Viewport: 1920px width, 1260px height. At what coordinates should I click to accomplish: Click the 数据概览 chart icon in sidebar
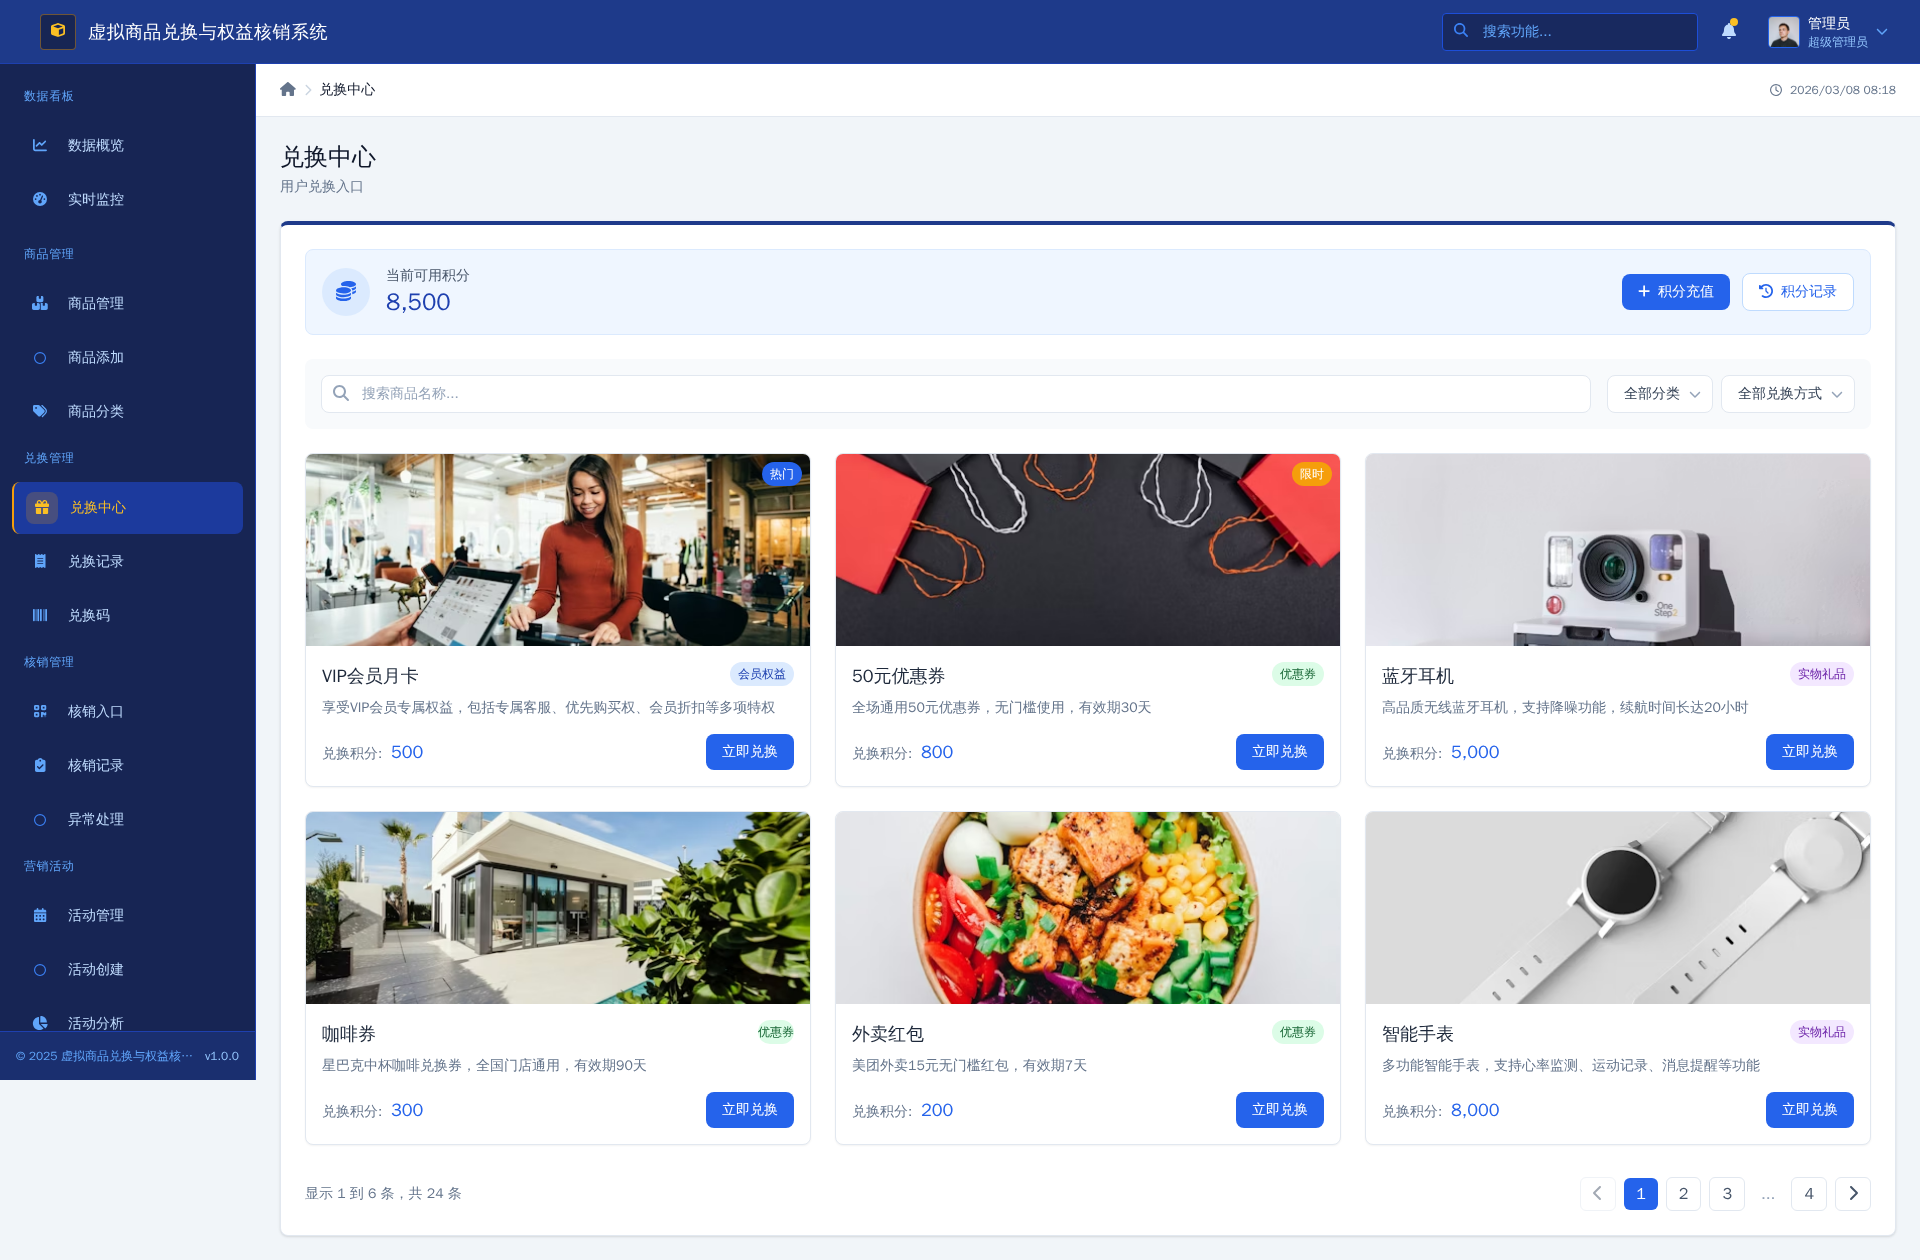coord(40,146)
